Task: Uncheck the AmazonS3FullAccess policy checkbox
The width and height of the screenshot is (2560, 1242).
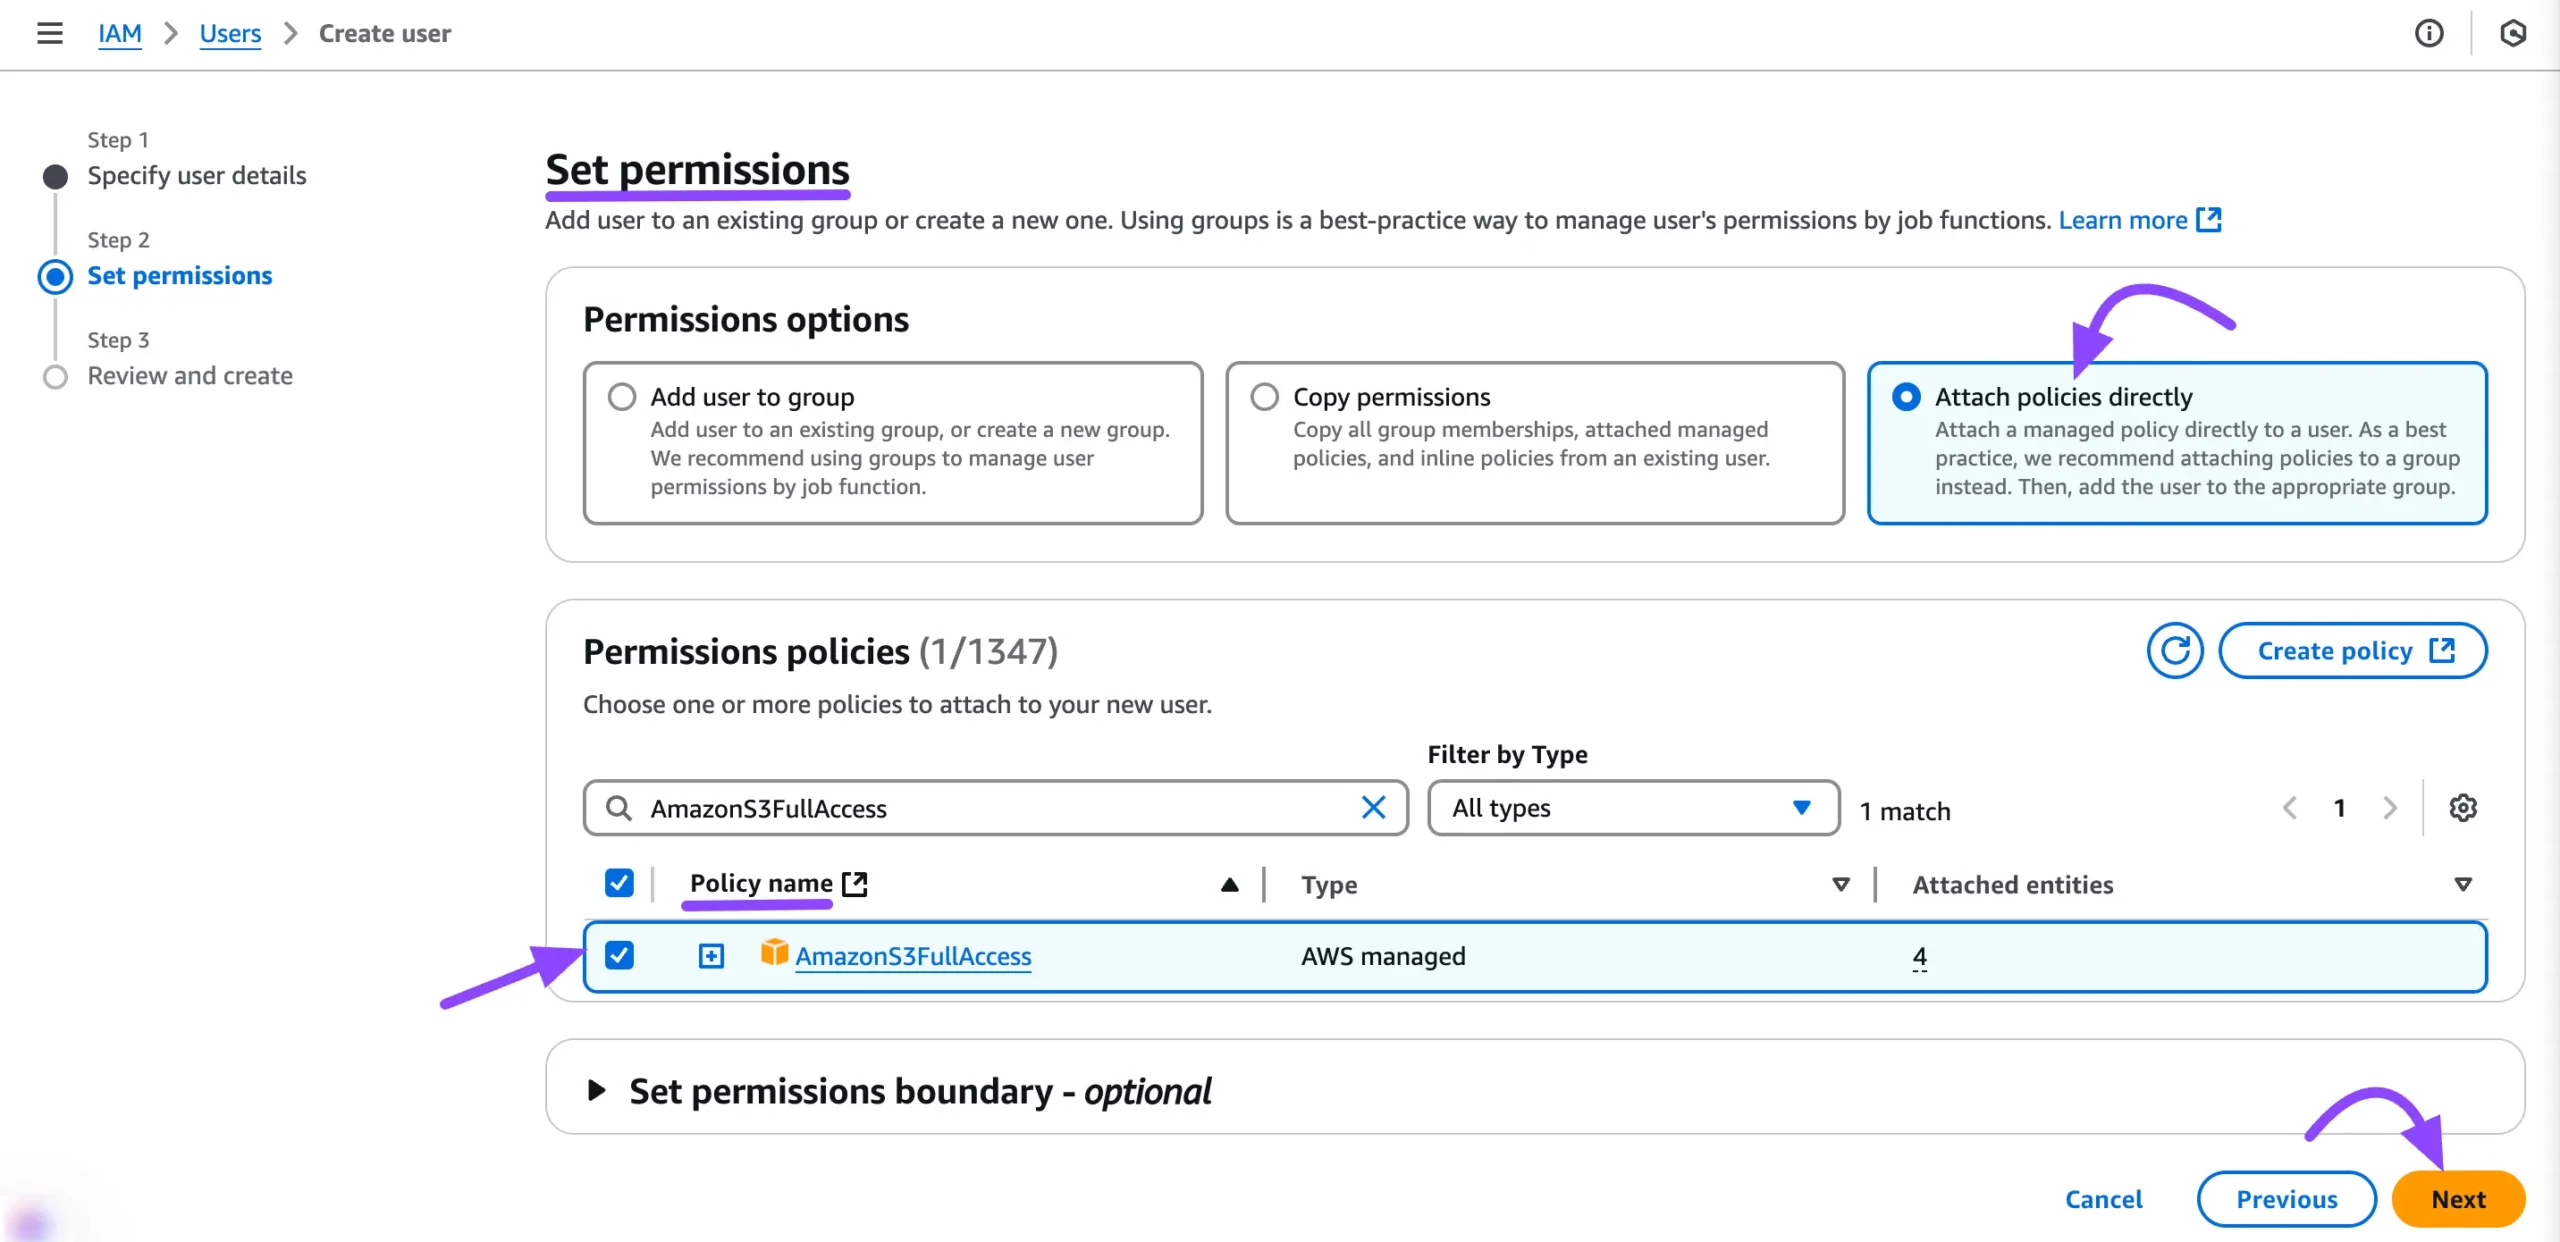Action: [x=619, y=955]
